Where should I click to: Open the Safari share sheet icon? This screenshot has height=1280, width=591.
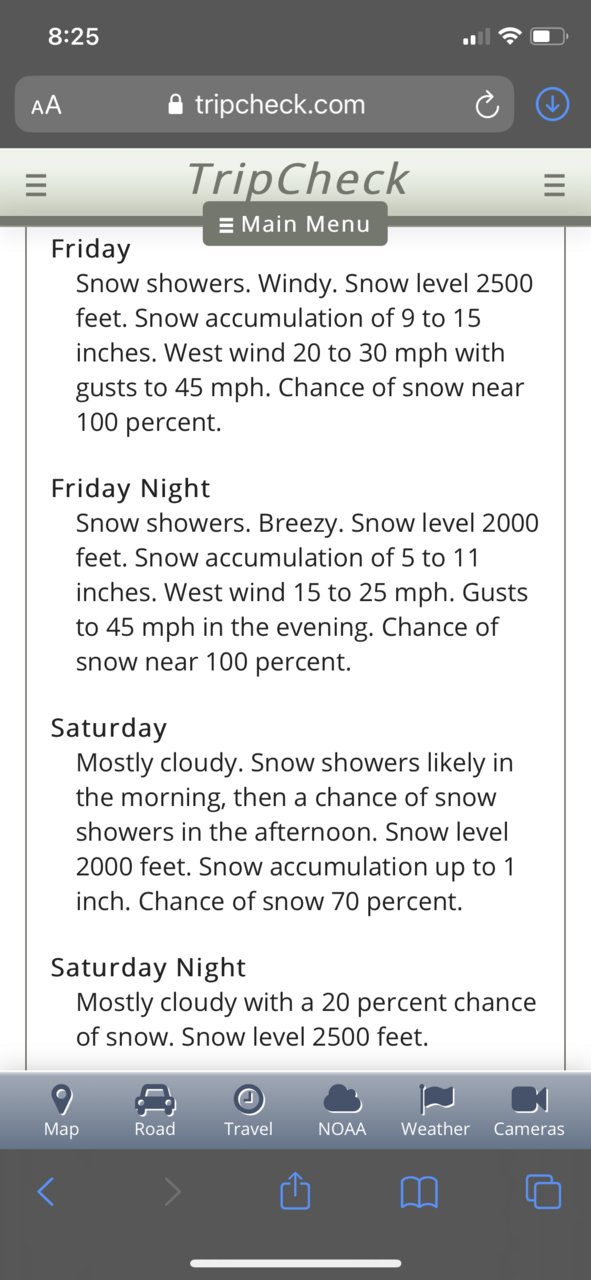(295, 1190)
